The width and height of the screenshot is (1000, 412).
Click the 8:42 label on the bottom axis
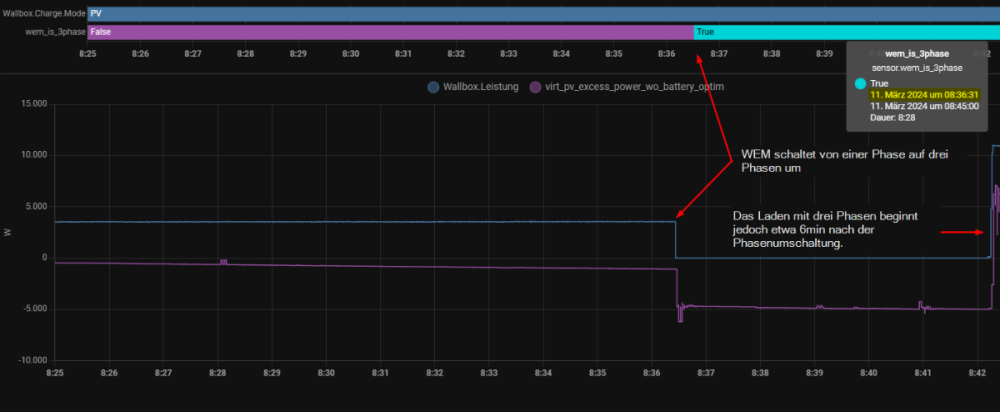coord(977,372)
